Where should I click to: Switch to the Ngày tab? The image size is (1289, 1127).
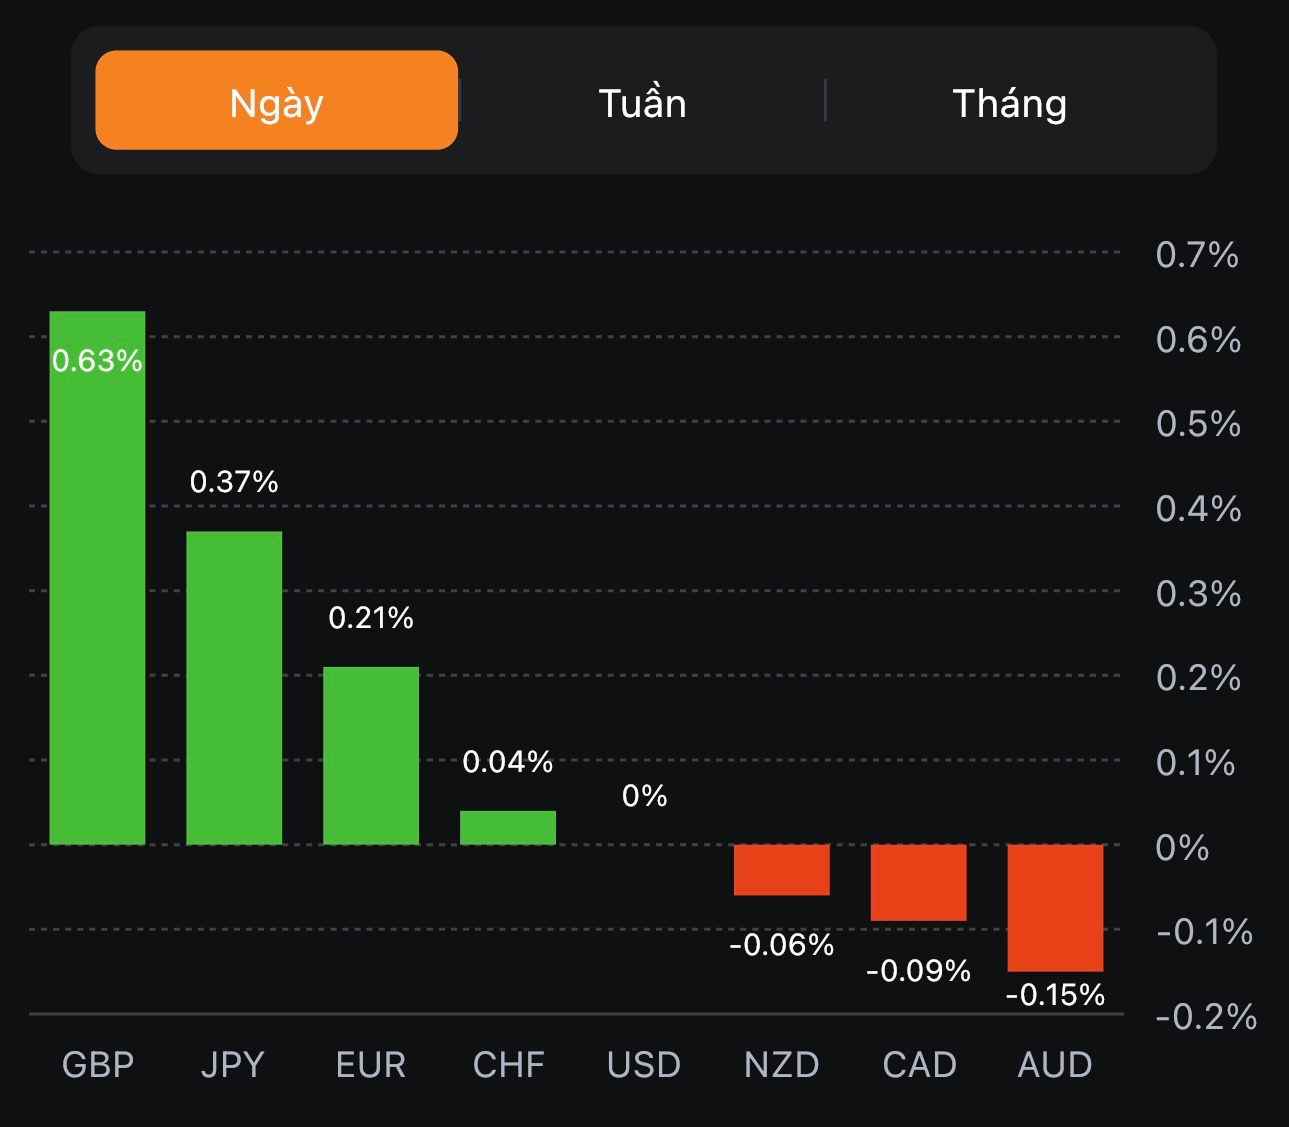[276, 101]
